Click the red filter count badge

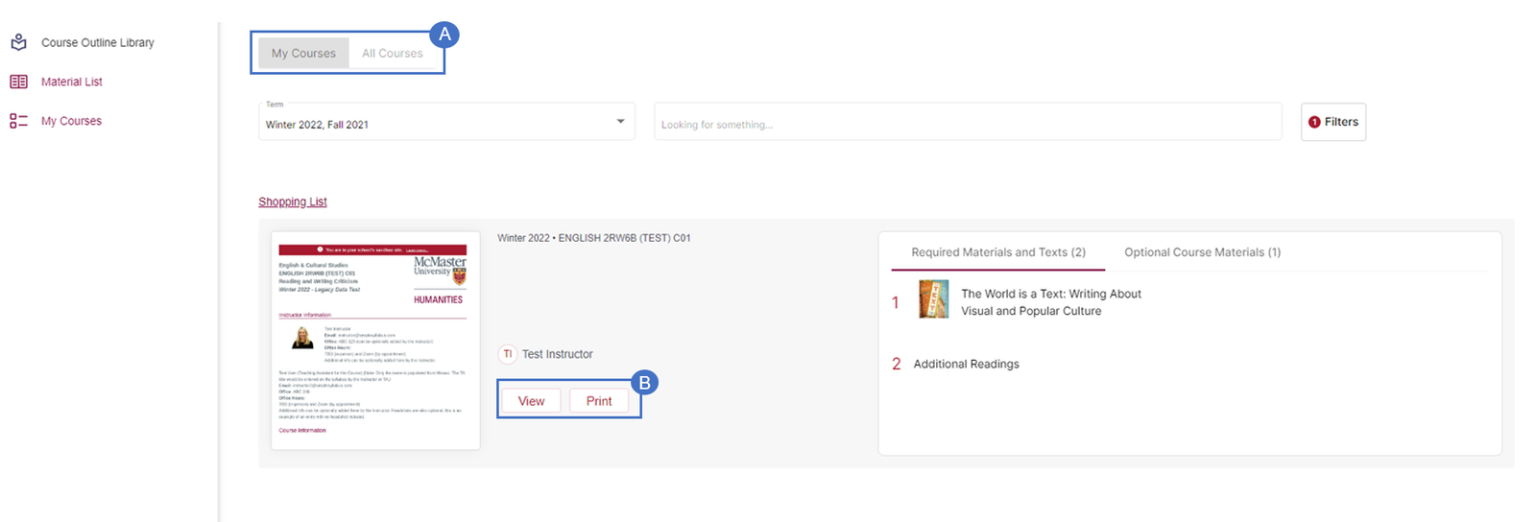pyautogui.click(x=1314, y=122)
